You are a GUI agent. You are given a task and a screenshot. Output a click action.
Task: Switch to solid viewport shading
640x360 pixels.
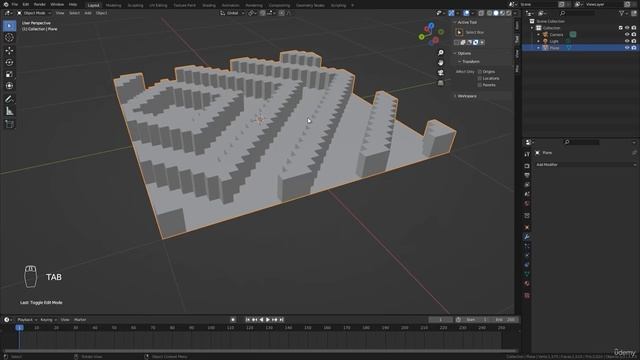(496, 13)
